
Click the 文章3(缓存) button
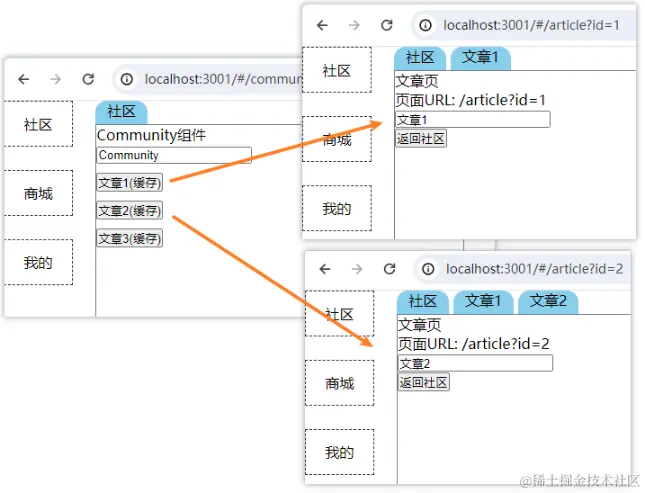[130, 238]
